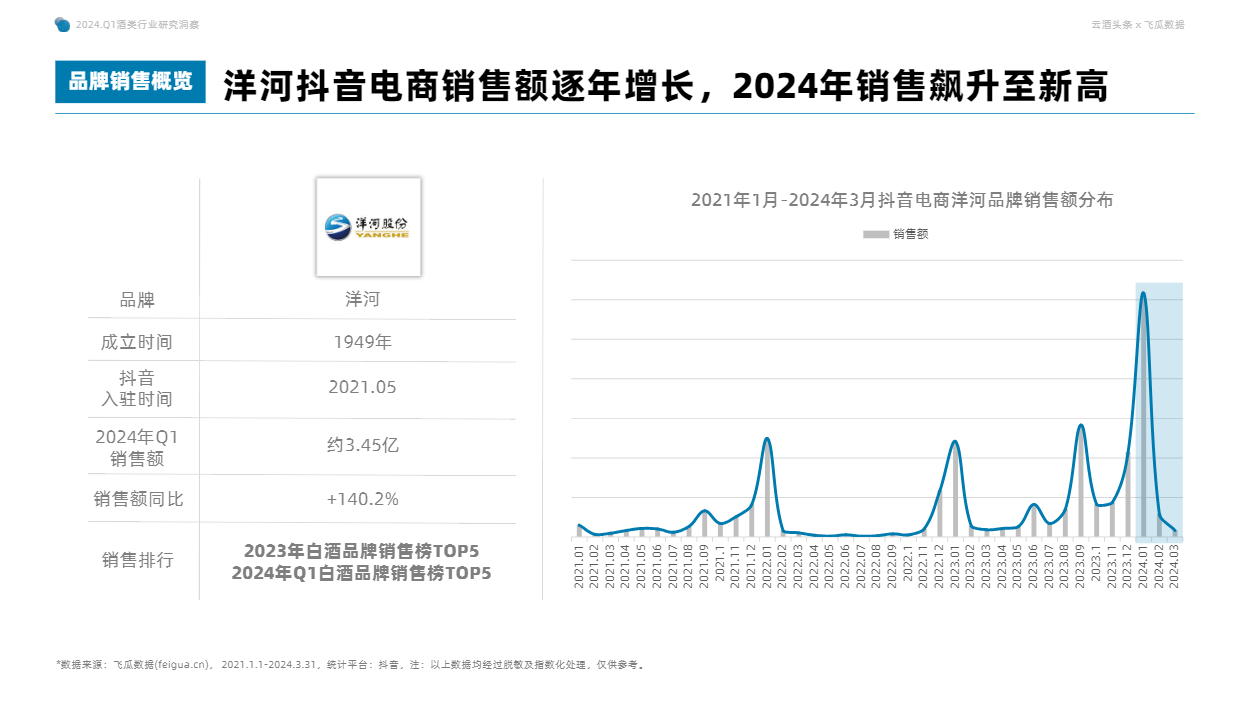Click the 抖音入驻时间 row label

(x=137, y=388)
